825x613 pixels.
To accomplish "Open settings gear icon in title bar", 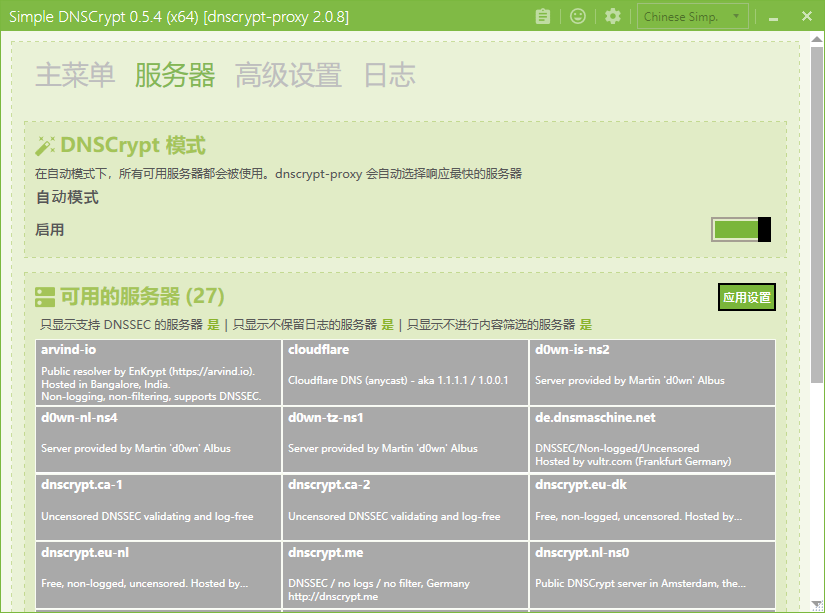I will point(612,16).
